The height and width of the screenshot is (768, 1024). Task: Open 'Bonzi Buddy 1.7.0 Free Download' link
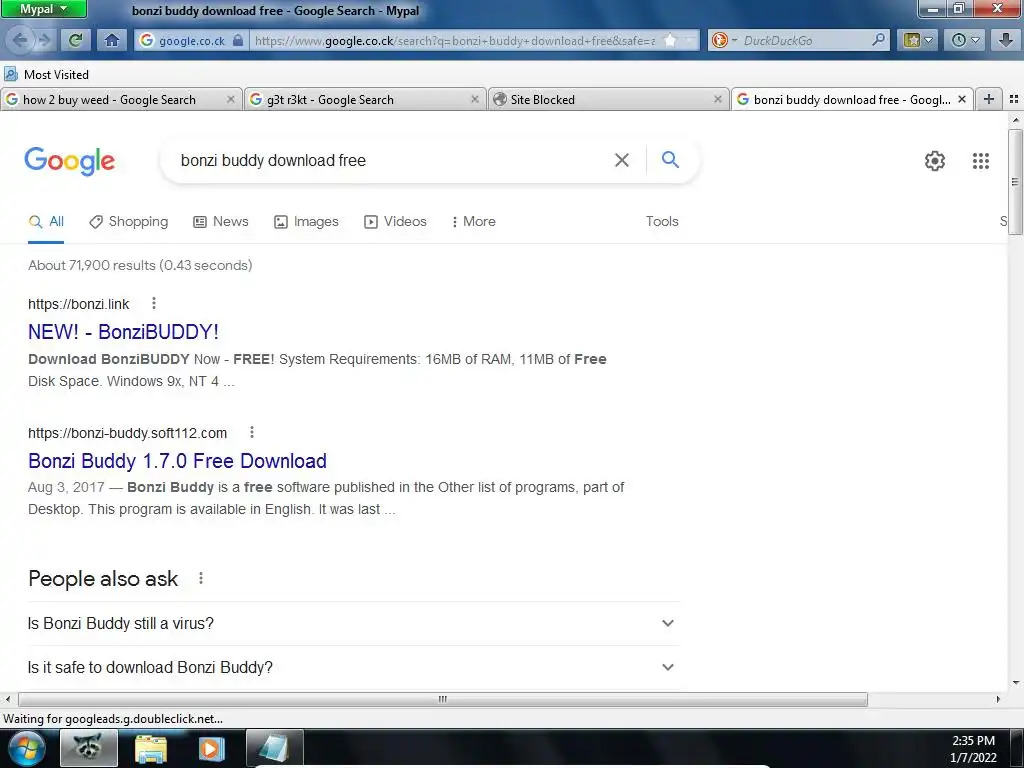click(177, 461)
